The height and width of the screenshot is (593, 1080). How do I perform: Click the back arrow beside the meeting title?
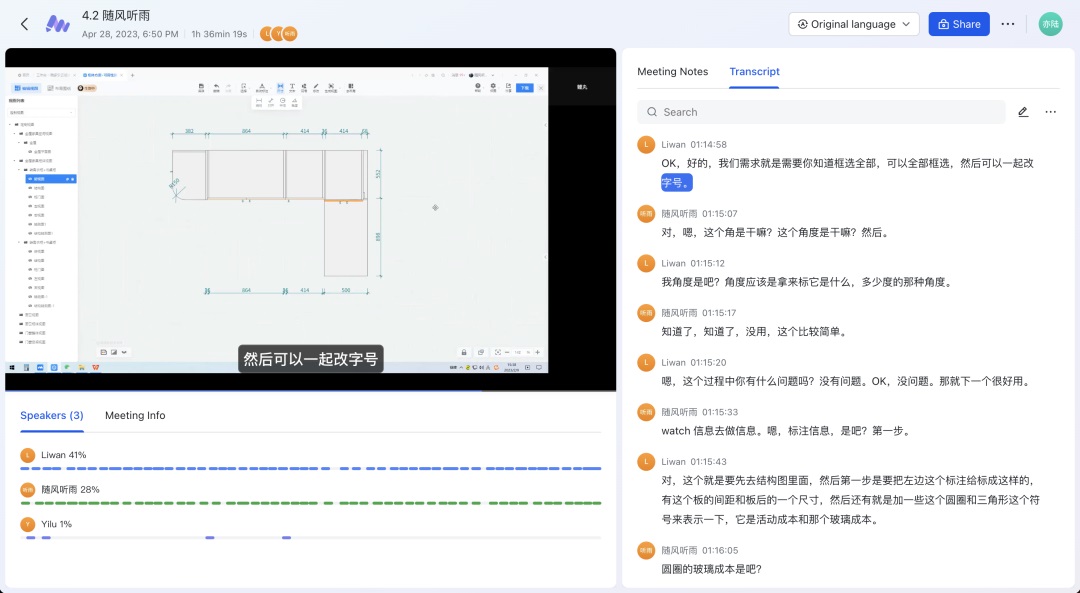tap(24, 23)
